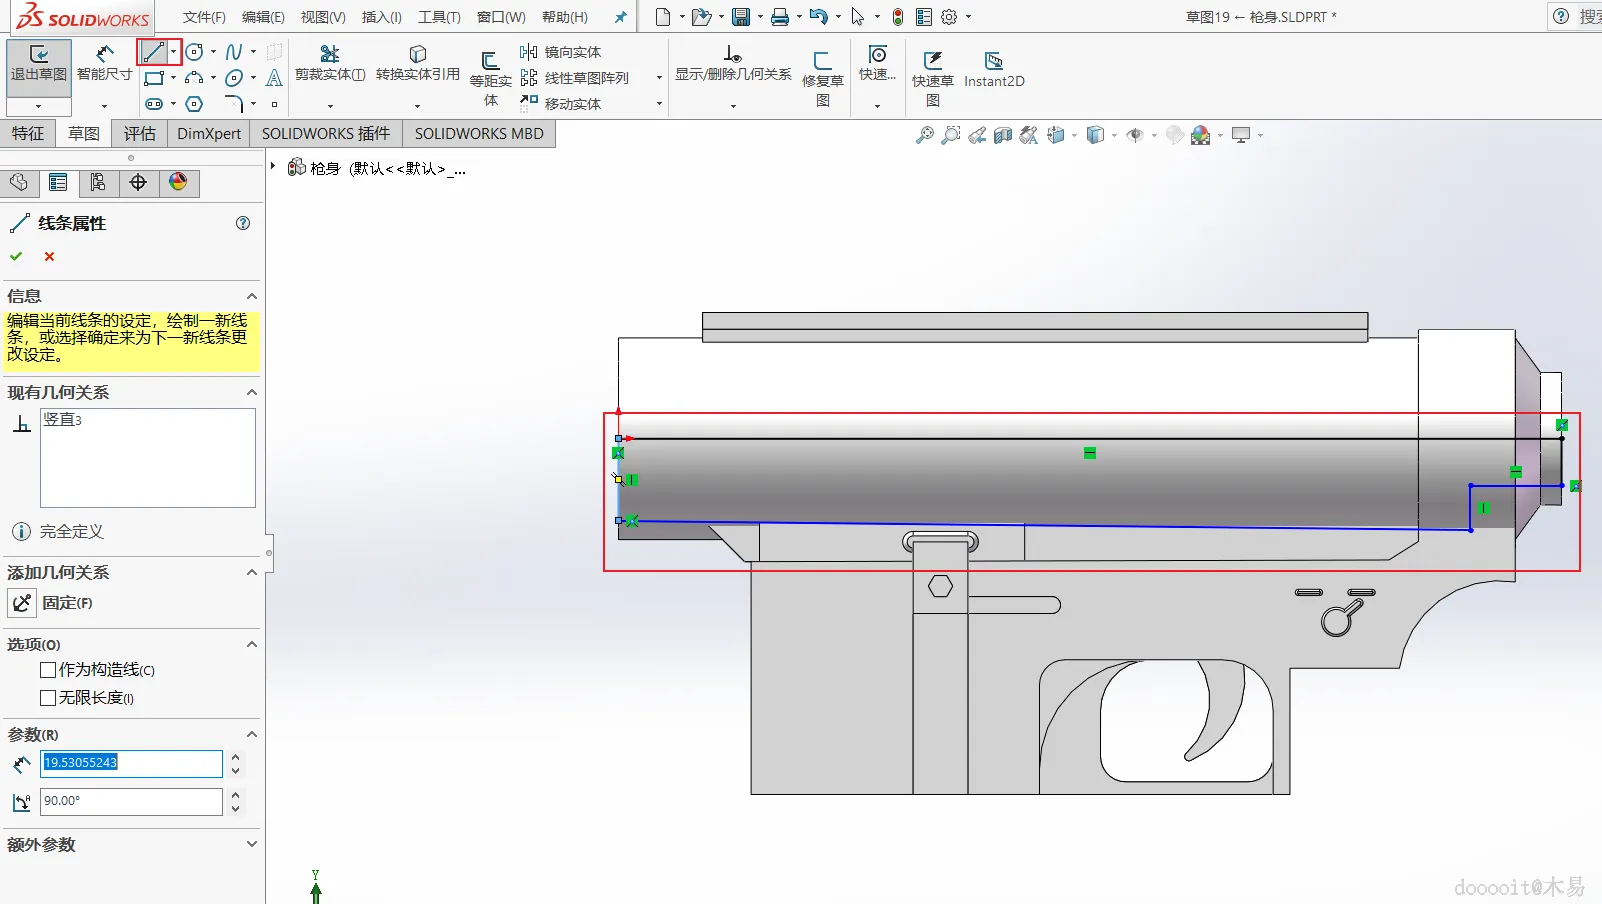This screenshot has width=1602, height=904.
Task: Click the line length parameter input field
Action: click(x=131, y=763)
